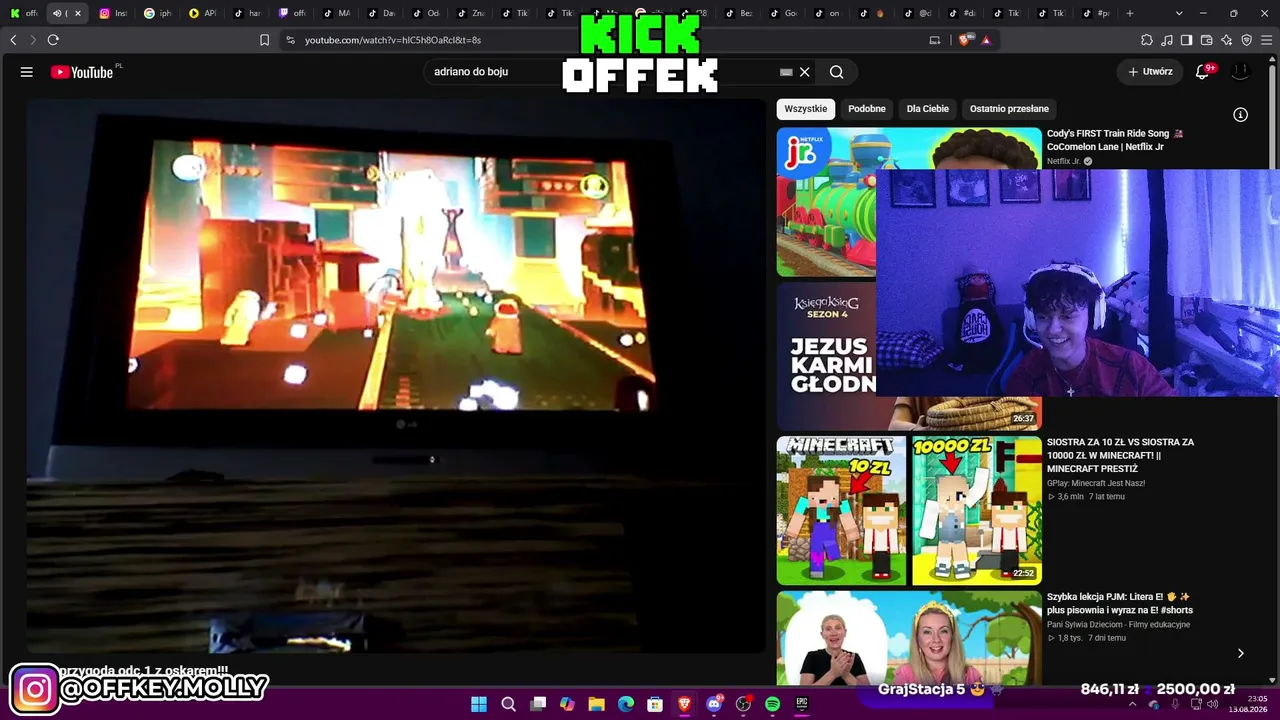Open the Brave main menu
The image size is (1280, 720).
tap(1266, 40)
